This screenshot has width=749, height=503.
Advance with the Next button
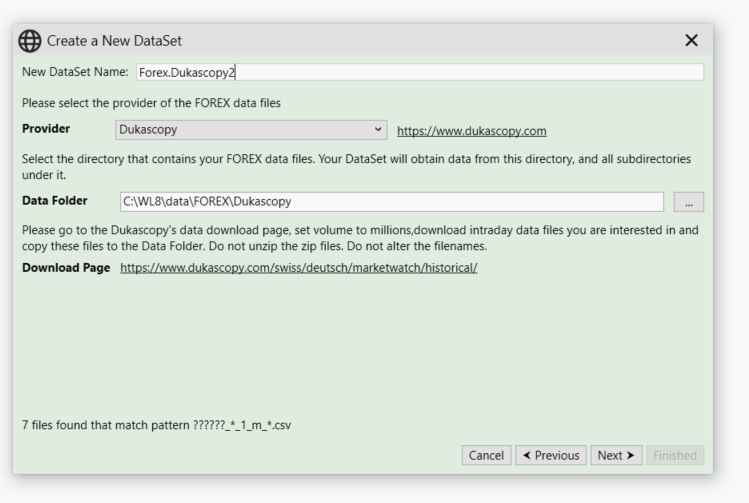click(616, 455)
